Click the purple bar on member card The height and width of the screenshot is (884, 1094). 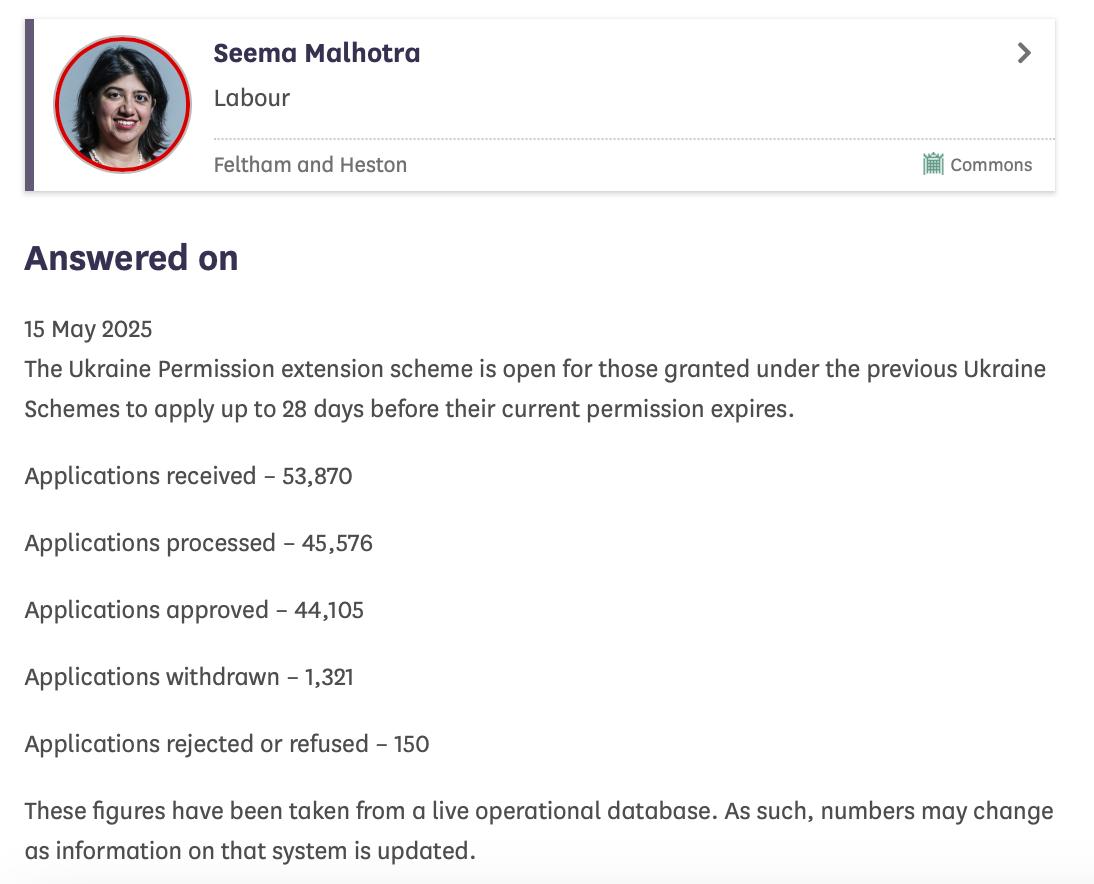[x=29, y=105]
